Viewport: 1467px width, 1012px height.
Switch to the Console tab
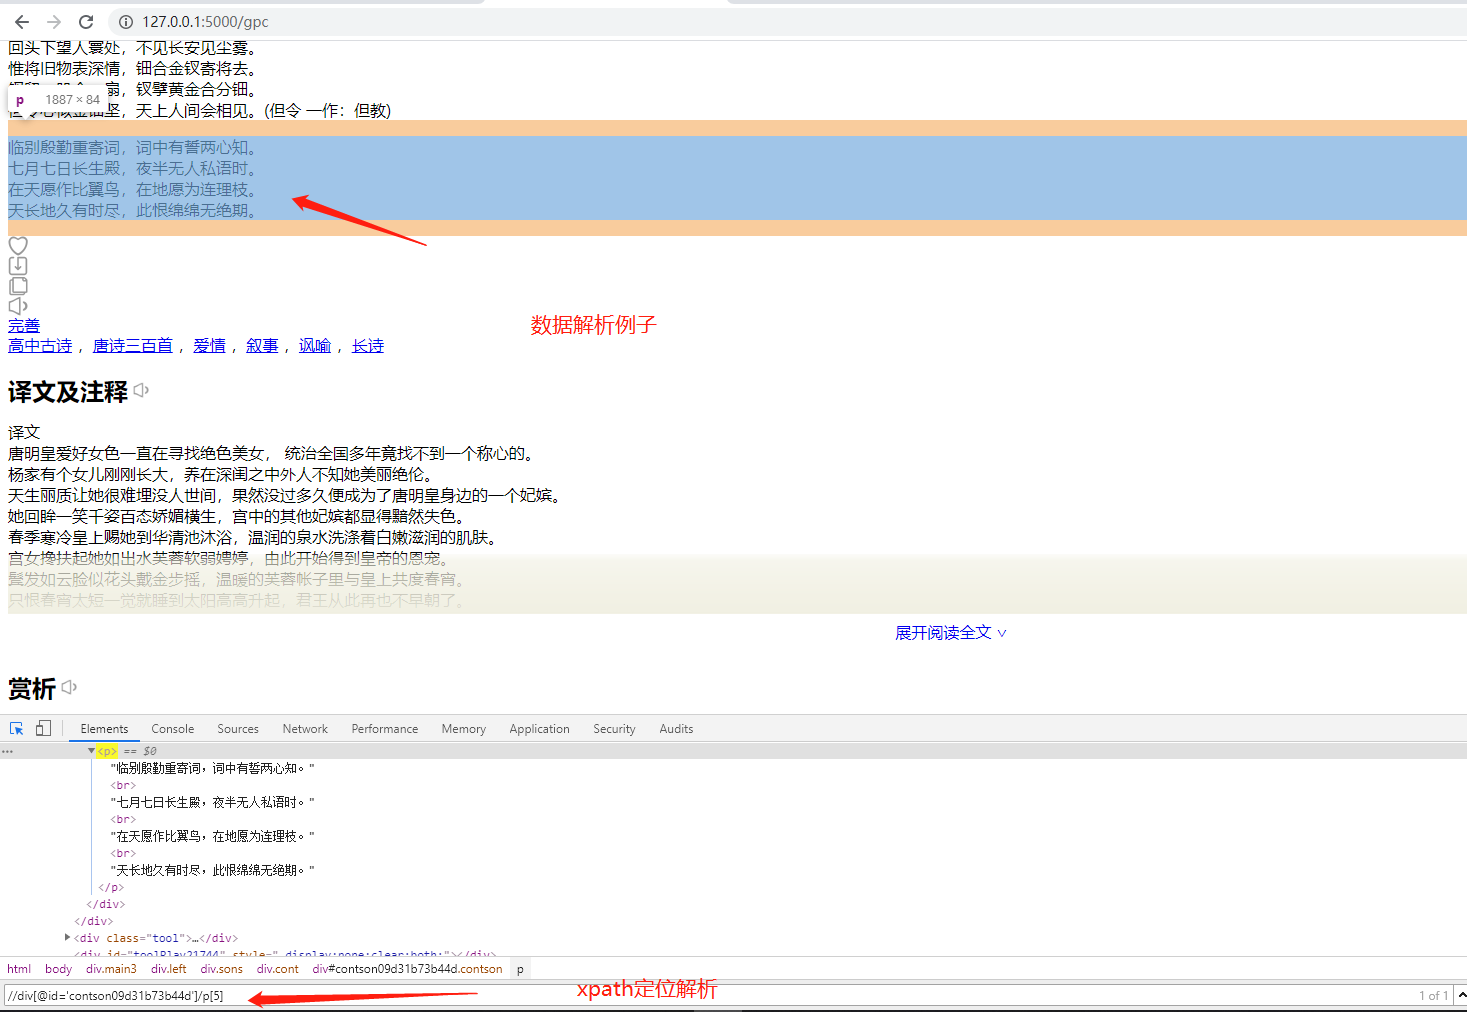[x=173, y=729]
